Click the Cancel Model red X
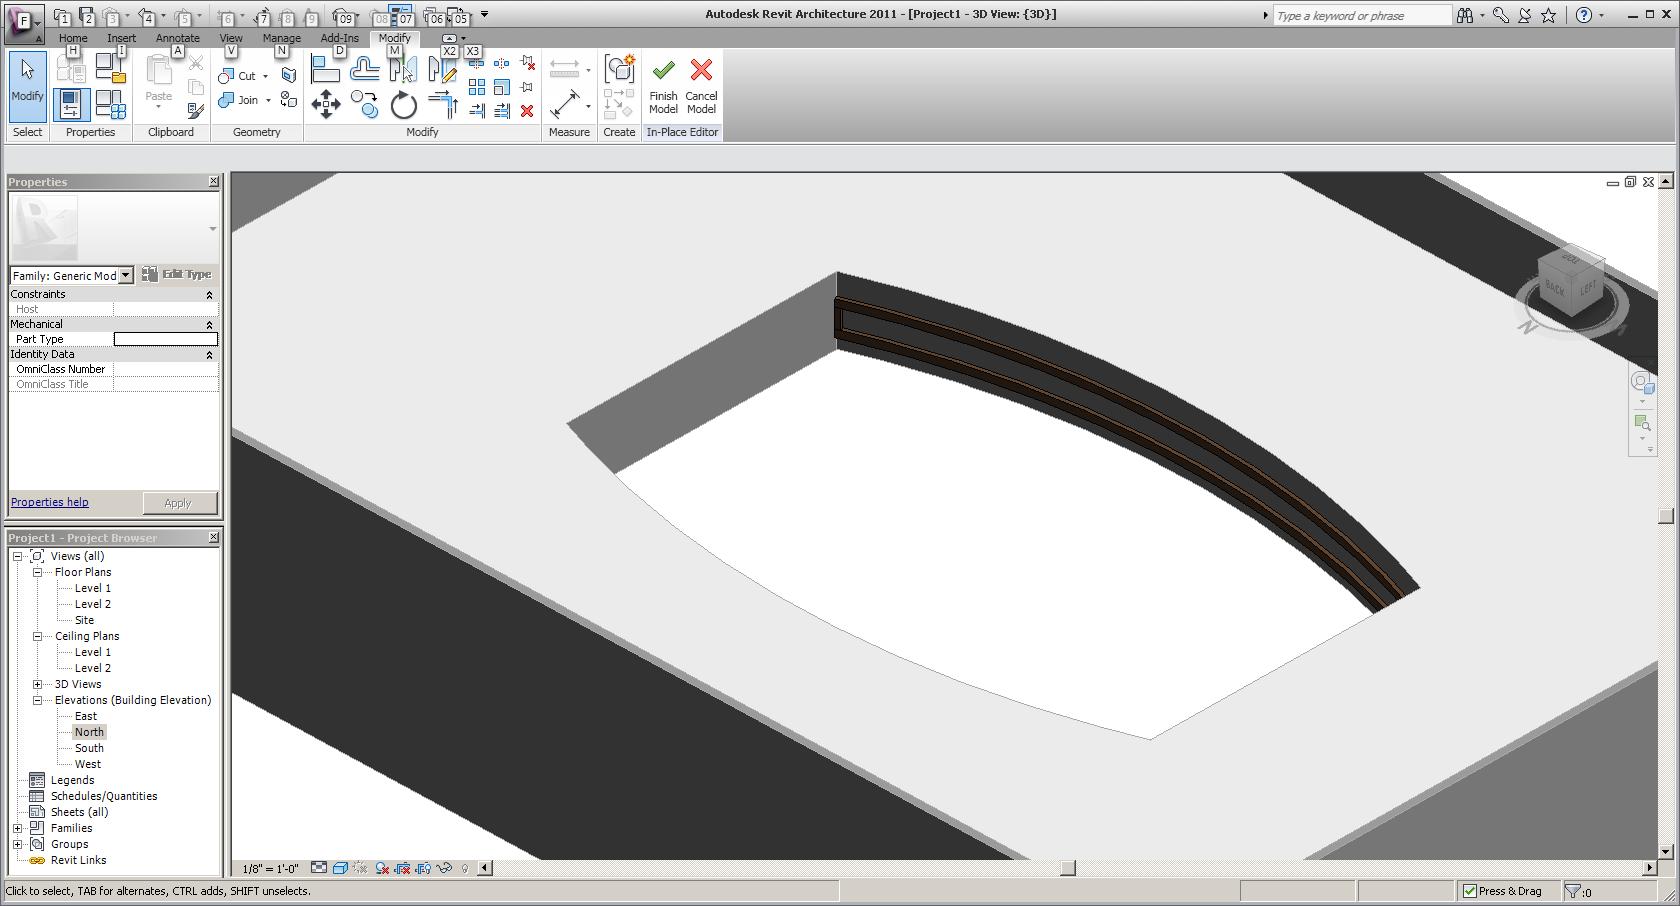The width and height of the screenshot is (1680, 906). (701, 72)
